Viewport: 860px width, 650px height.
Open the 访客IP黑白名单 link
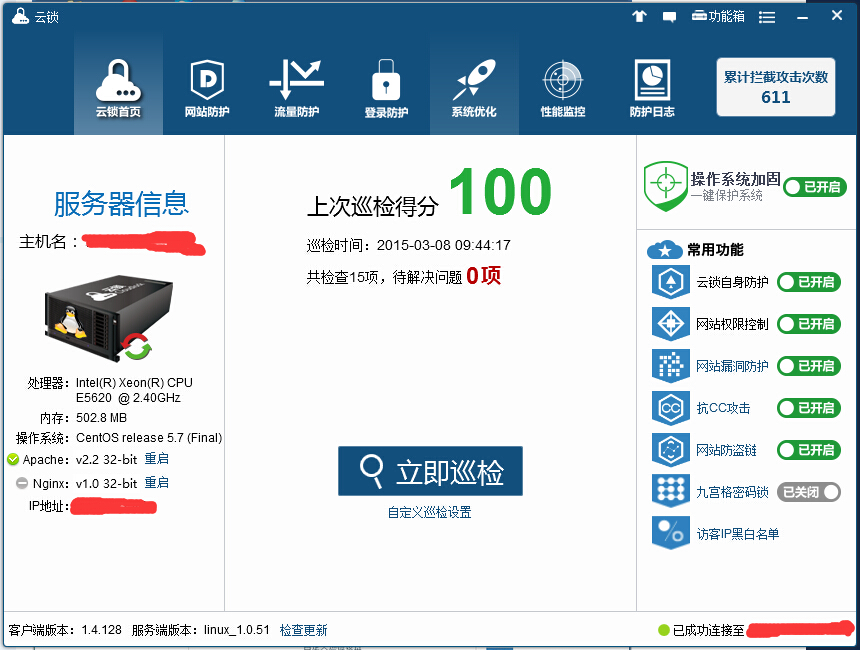738,534
